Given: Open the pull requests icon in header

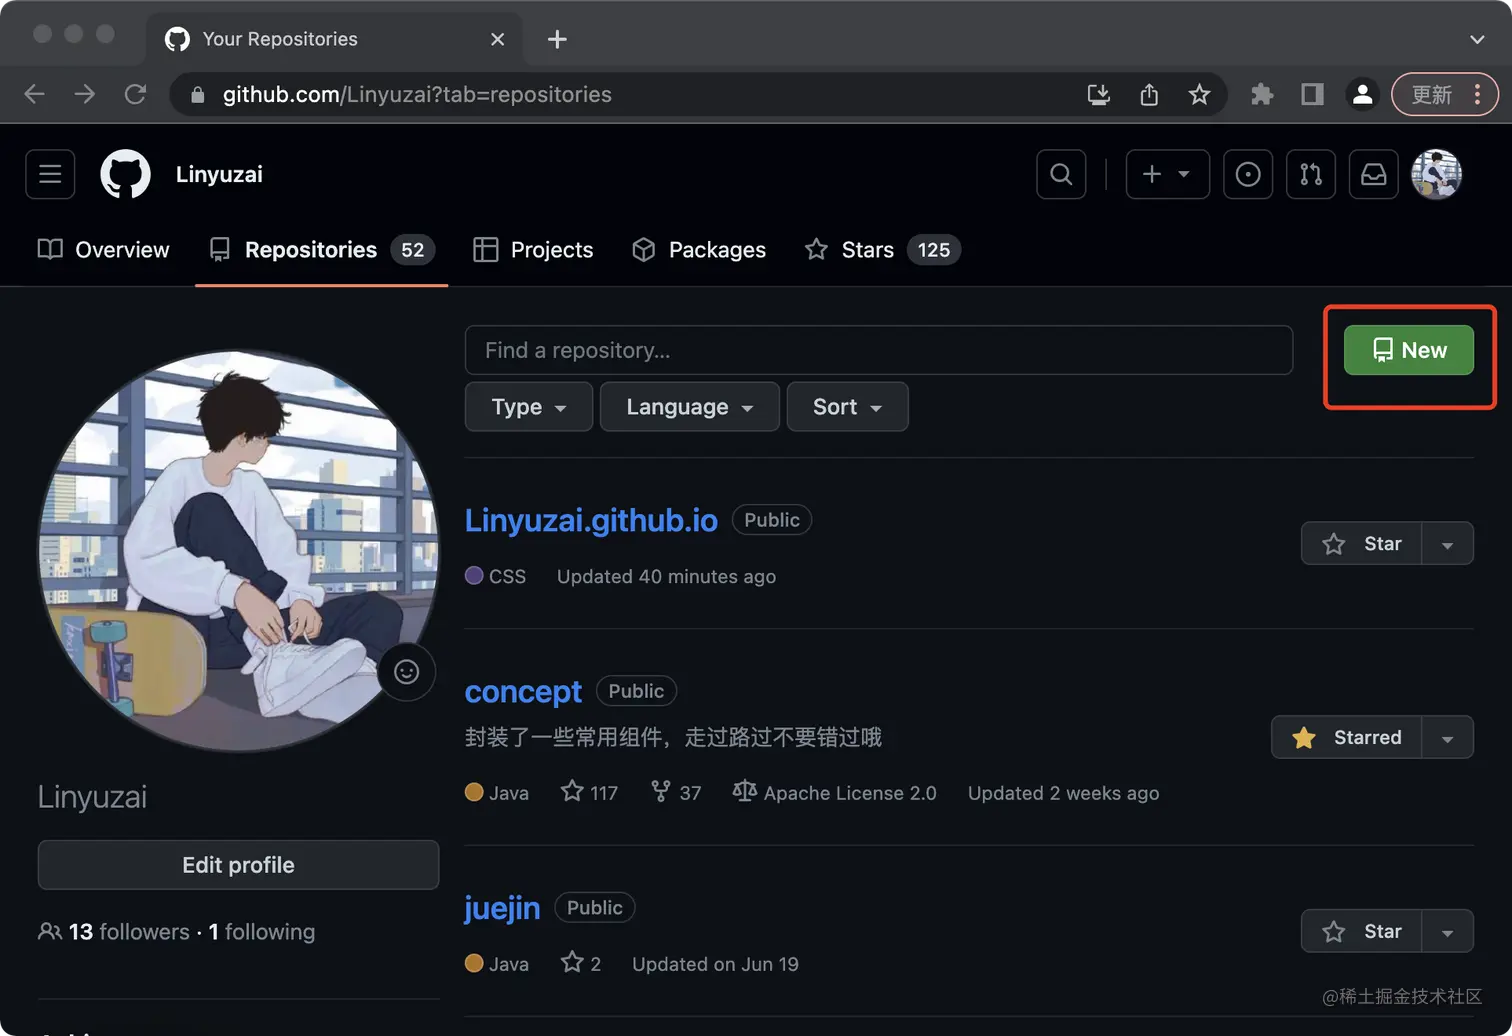Looking at the screenshot, I should click(x=1311, y=174).
